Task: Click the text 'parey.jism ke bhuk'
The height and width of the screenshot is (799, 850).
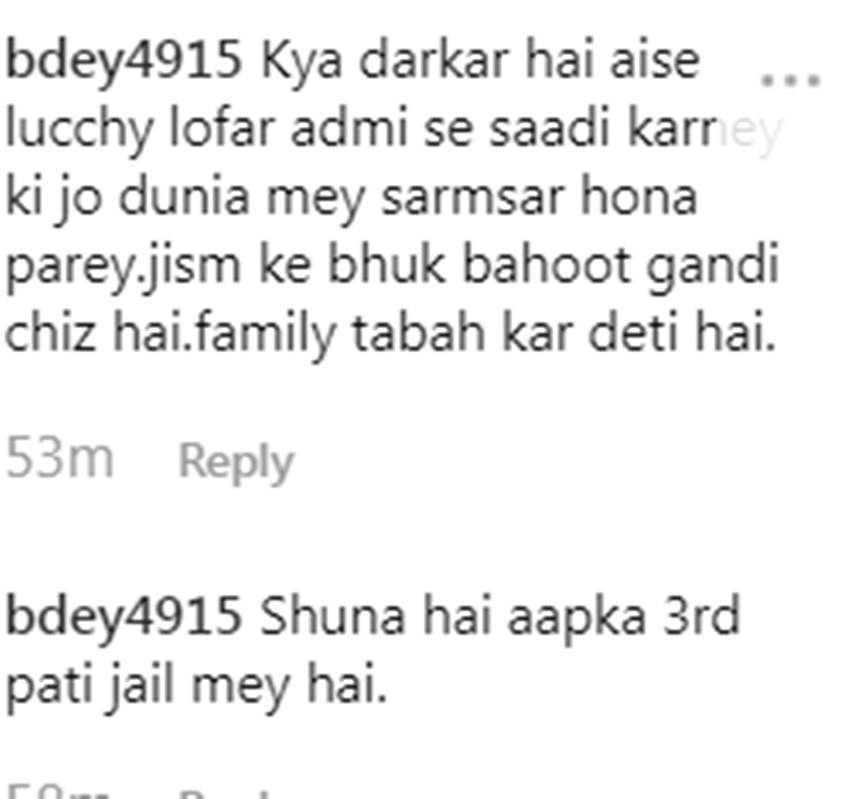Action: click(x=224, y=266)
